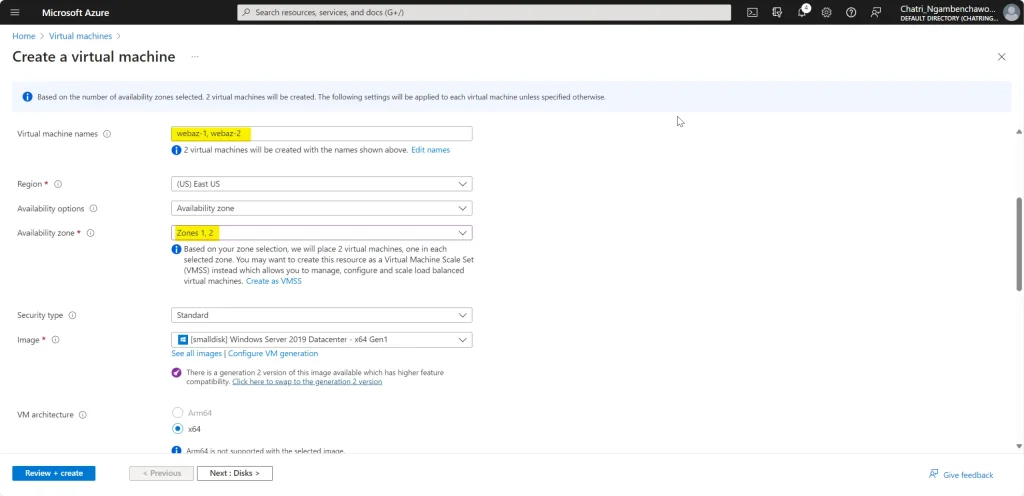Click info icon next to Availability options
This screenshot has width=1024, height=496.
pyautogui.click(x=93, y=209)
